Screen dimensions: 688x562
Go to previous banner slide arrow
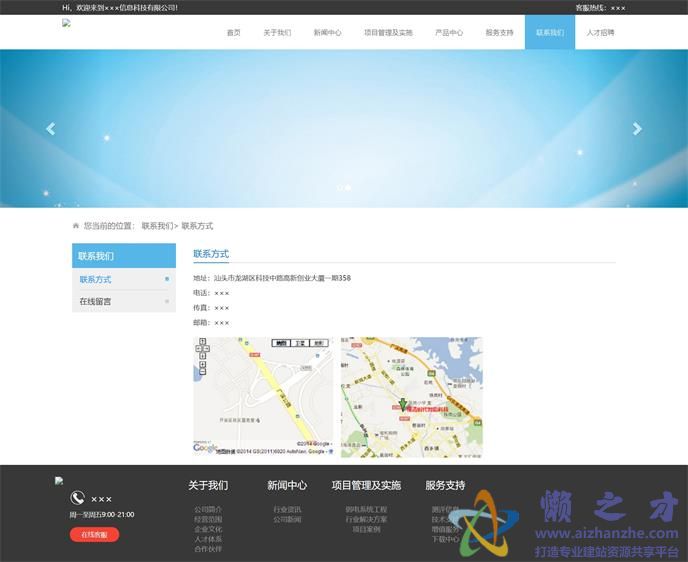click(50, 129)
